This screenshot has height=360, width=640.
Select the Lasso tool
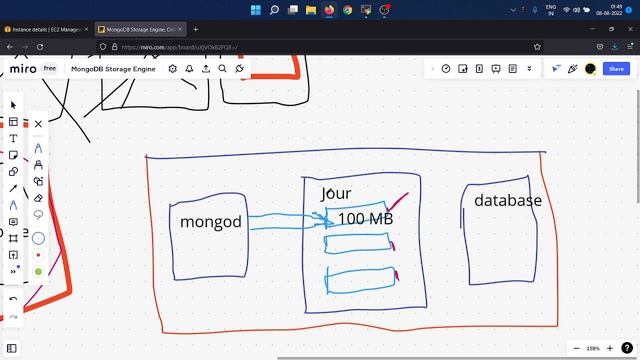pos(38,214)
